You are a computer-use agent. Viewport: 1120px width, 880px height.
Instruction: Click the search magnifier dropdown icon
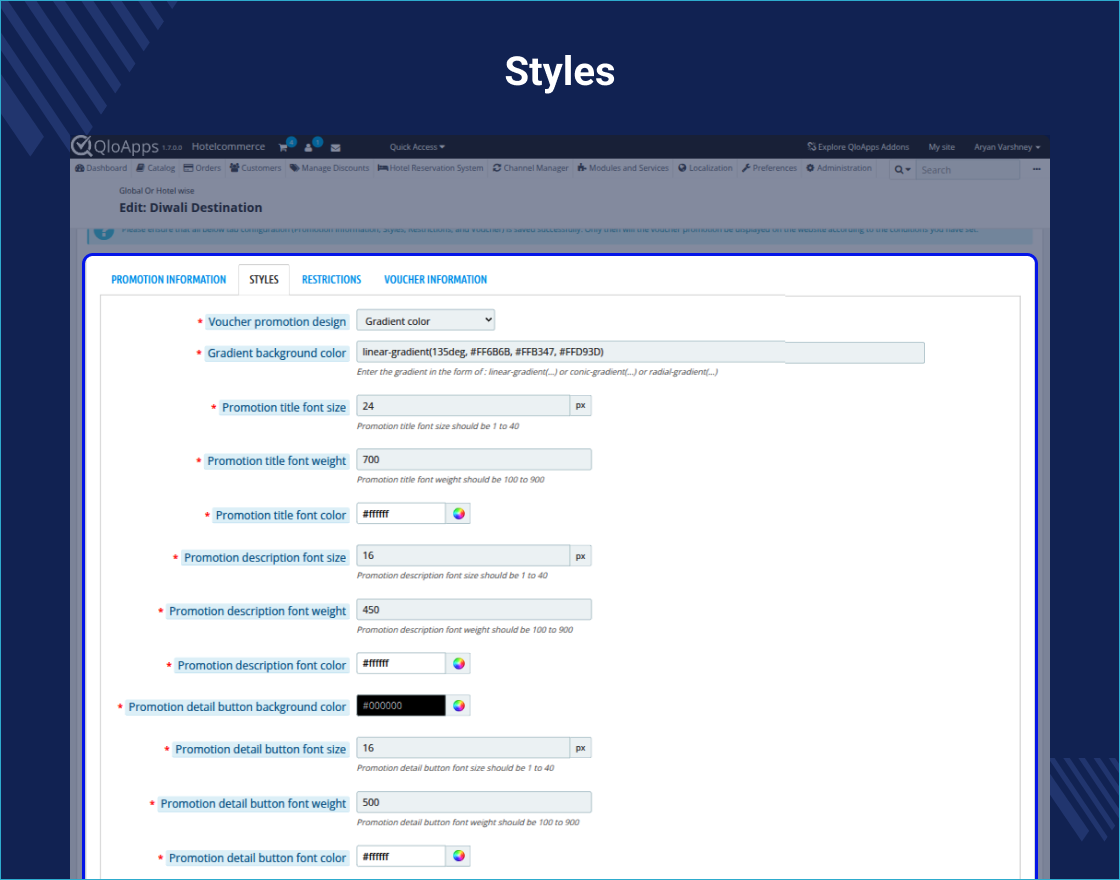tap(902, 170)
